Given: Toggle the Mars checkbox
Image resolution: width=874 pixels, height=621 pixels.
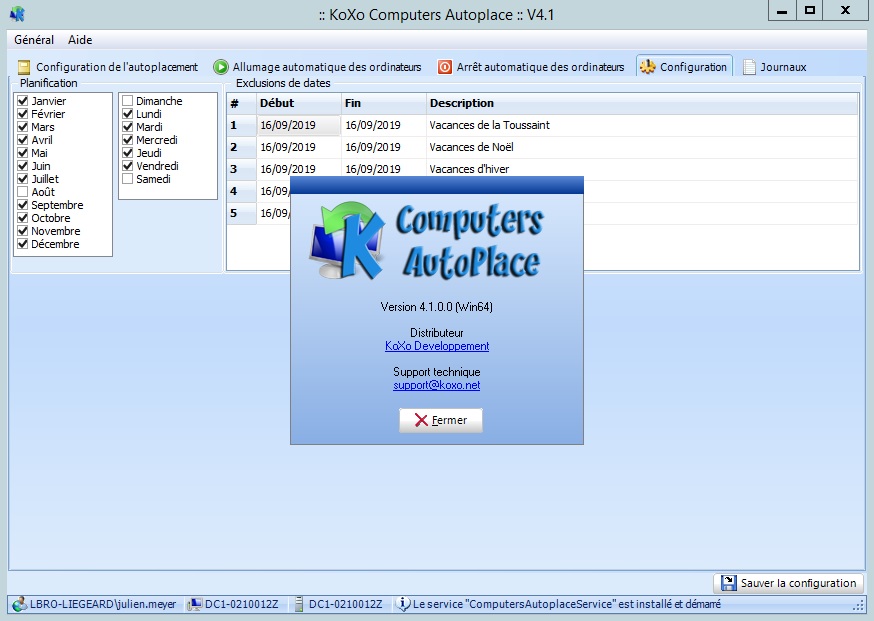Looking at the screenshot, I should click(x=23, y=127).
